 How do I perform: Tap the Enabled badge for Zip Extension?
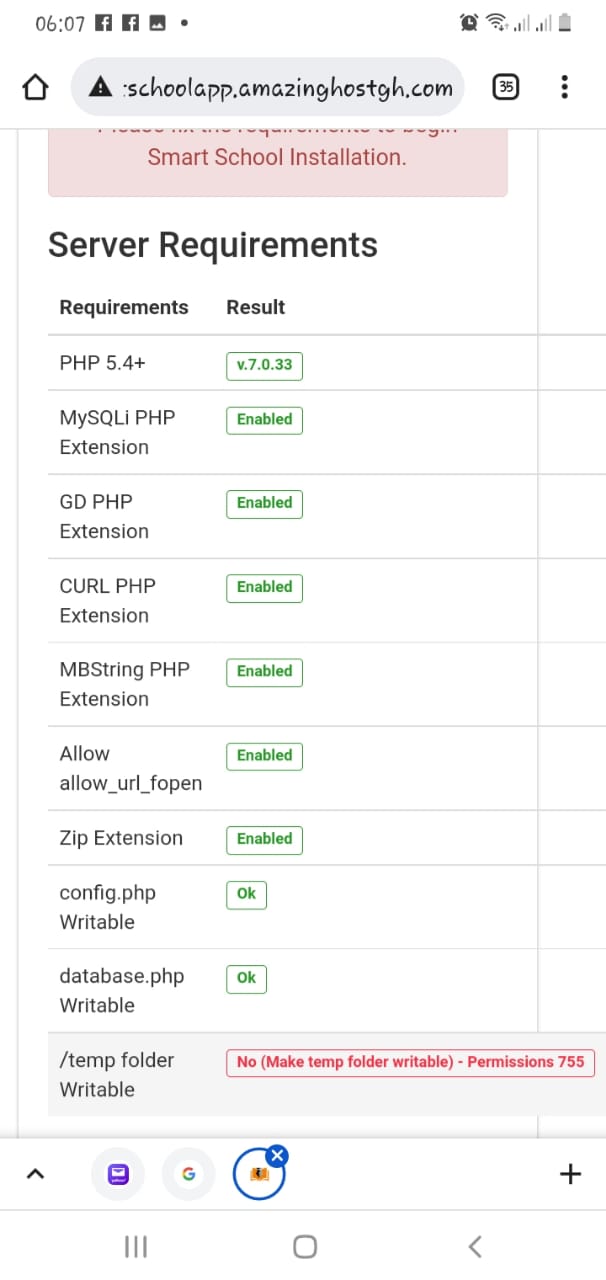coord(263,839)
